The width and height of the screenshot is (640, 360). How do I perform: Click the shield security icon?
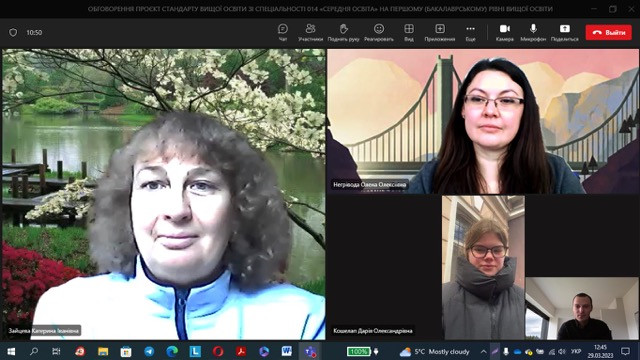pos(13,32)
